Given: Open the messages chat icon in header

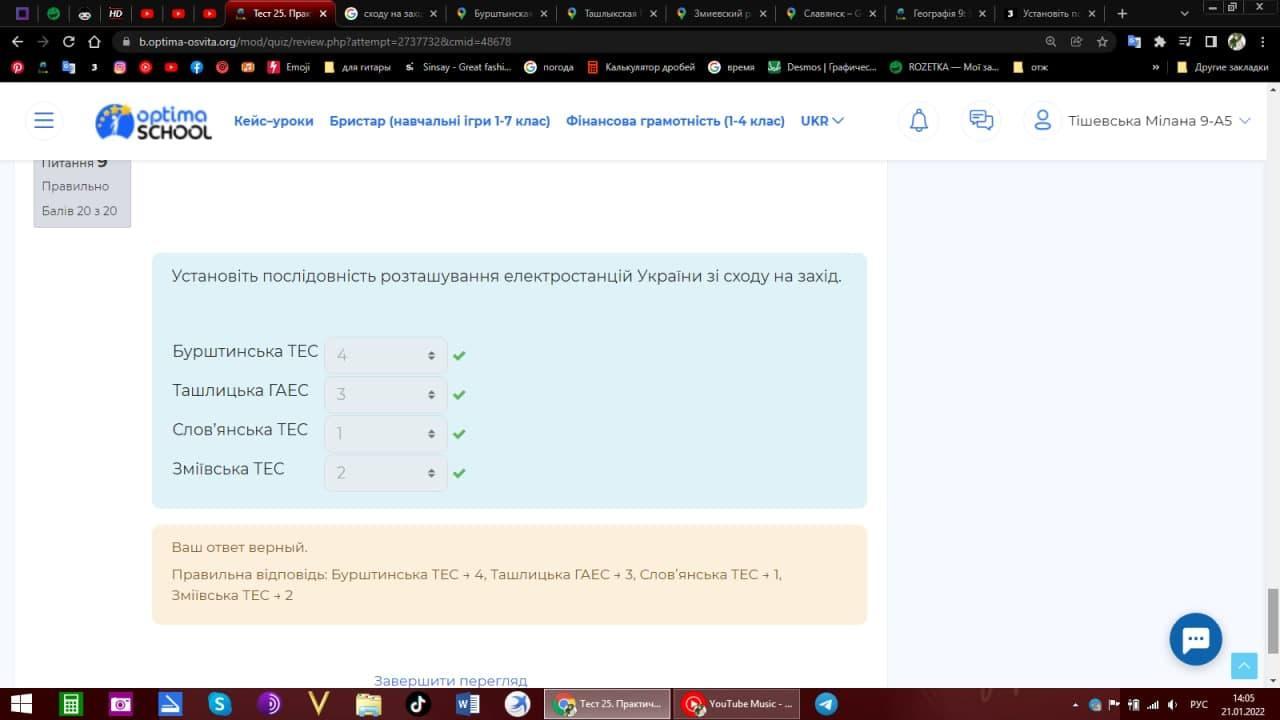Looking at the screenshot, I should coord(981,121).
